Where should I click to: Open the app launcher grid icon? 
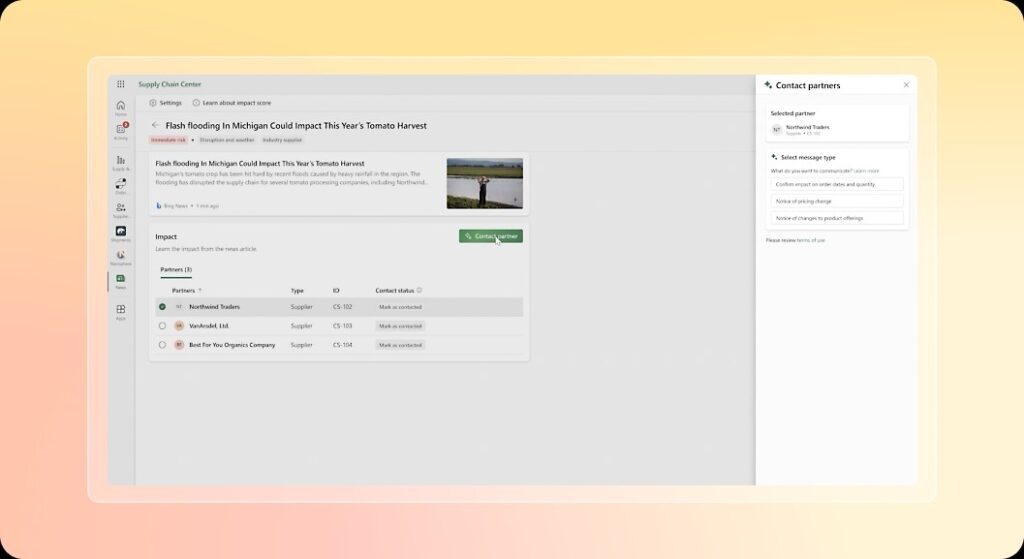(121, 84)
